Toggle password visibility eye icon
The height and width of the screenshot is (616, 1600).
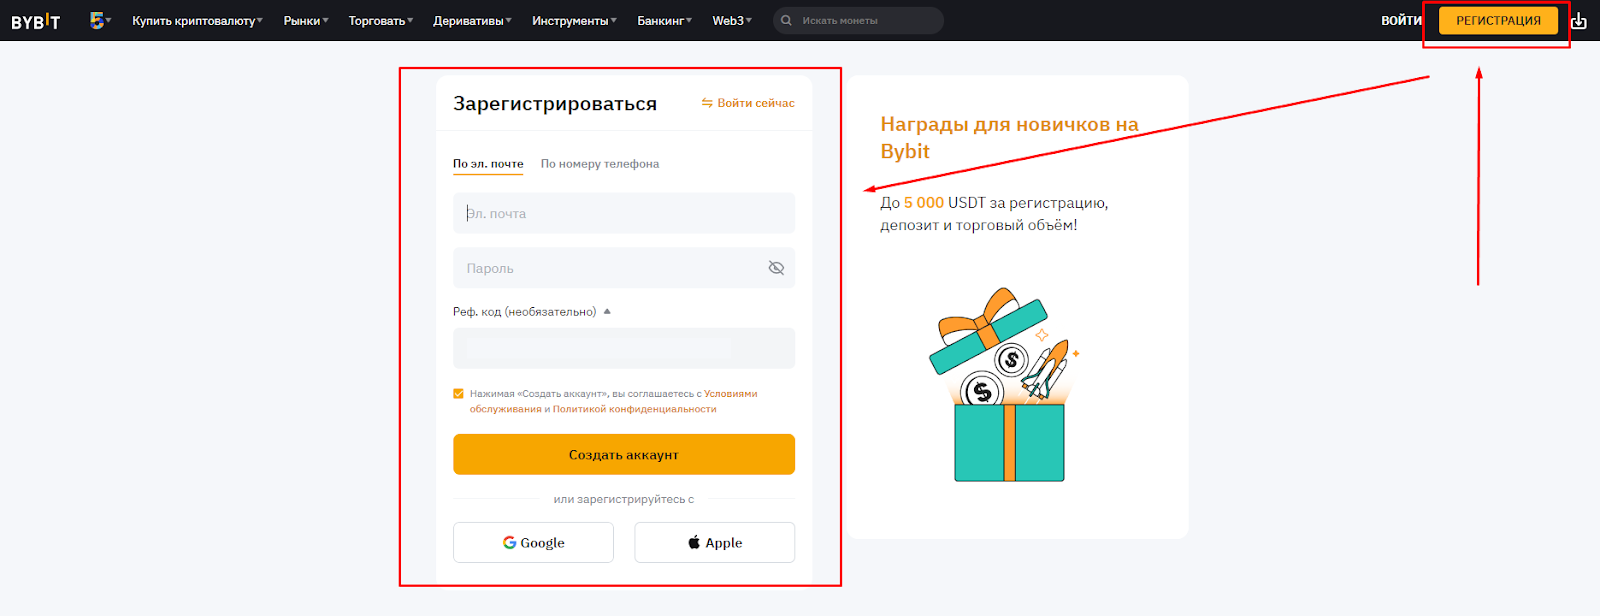[776, 268]
